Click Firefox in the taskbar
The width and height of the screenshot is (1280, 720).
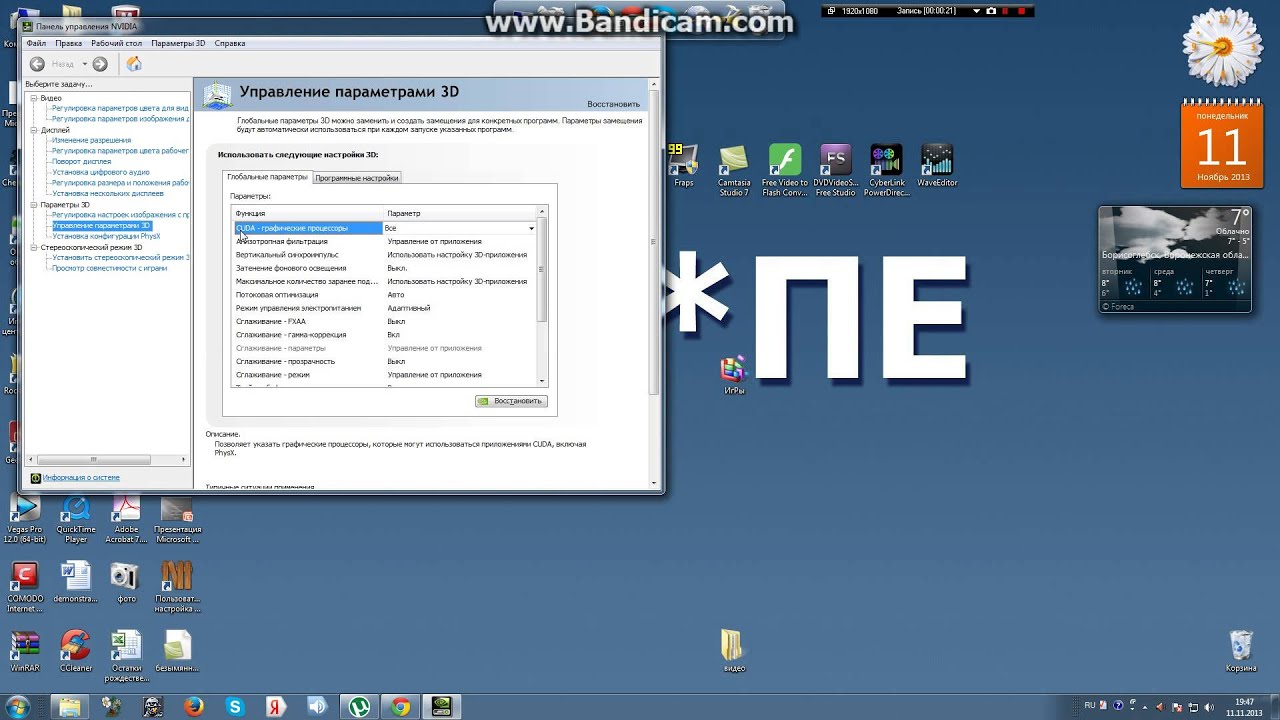194,707
